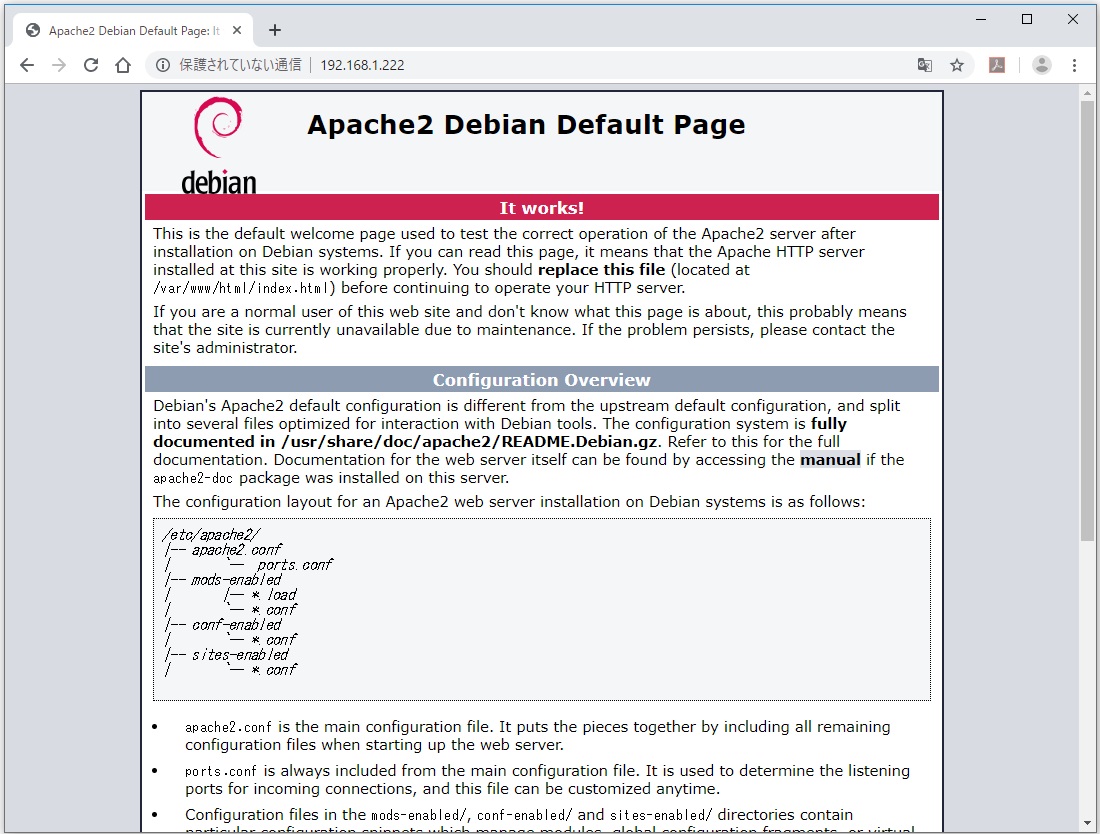The image size is (1100, 834).
Task: Click the scrollbar up arrow
Action: click(x=1087, y=92)
